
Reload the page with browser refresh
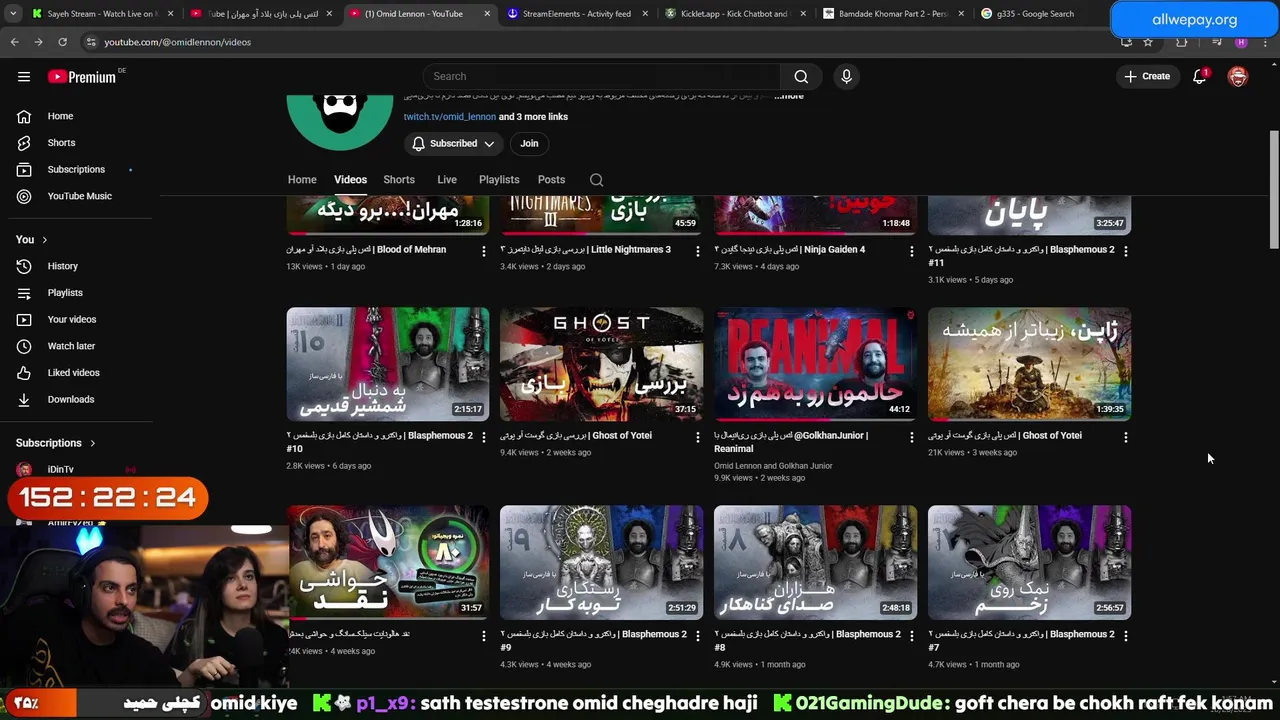tap(62, 42)
